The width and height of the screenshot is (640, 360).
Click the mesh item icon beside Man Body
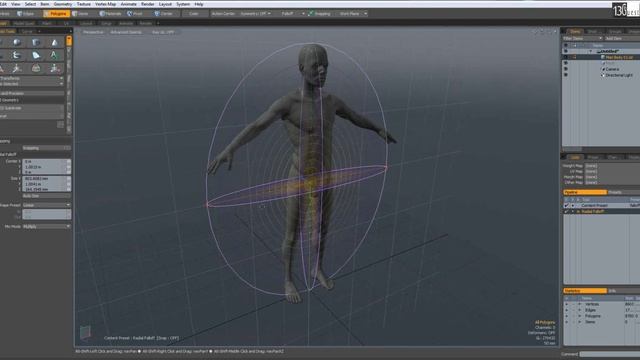(x=603, y=57)
